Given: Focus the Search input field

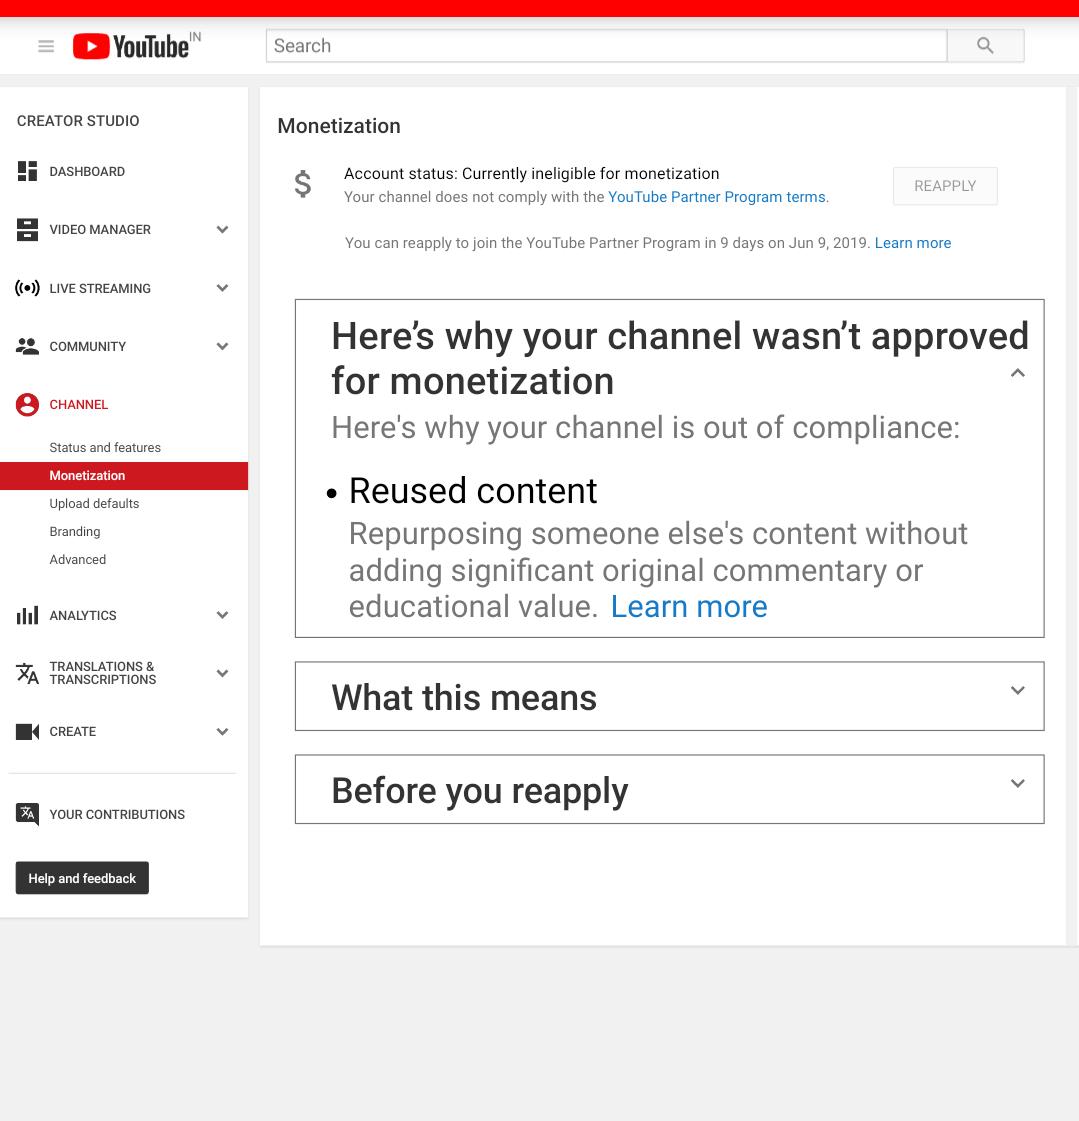Looking at the screenshot, I should click(606, 46).
